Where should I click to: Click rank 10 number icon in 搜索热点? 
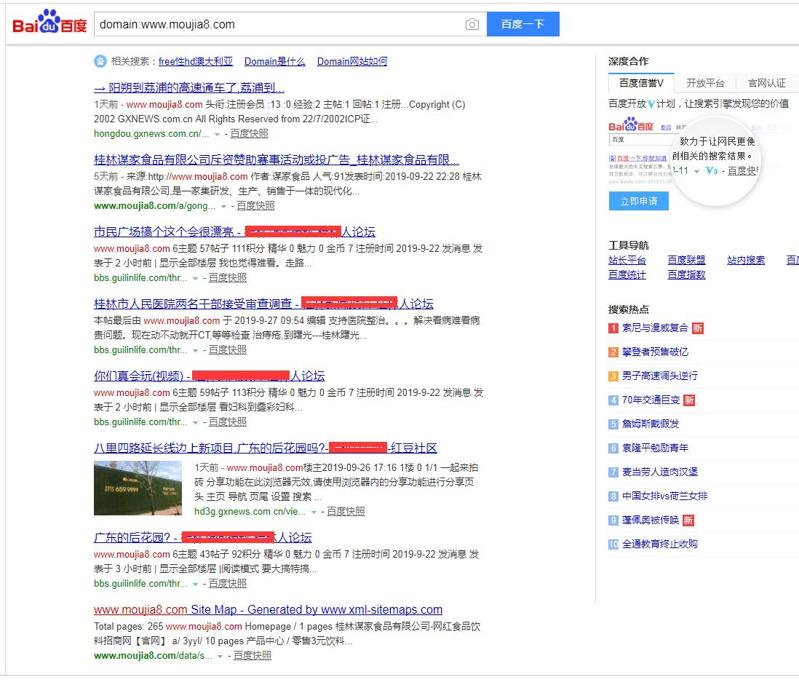(614, 544)
